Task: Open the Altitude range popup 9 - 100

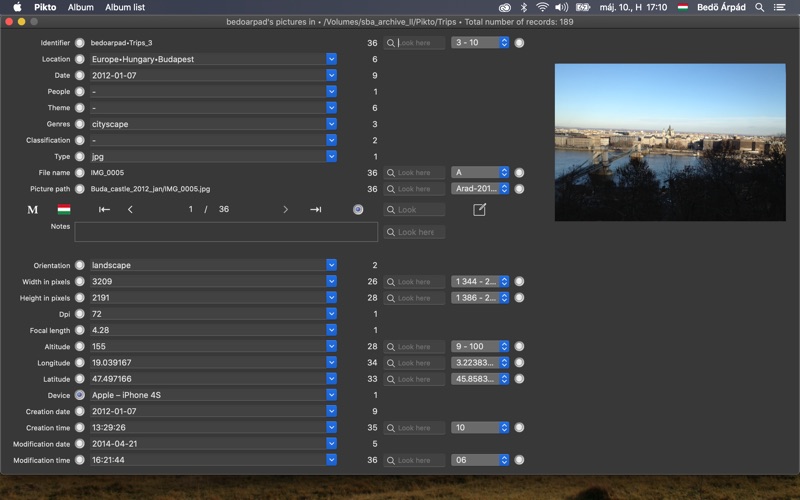Action: click(x=480, y=346)
